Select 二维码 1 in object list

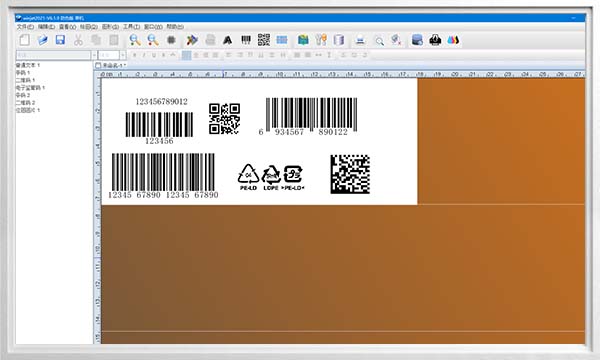tap(25, 80)
